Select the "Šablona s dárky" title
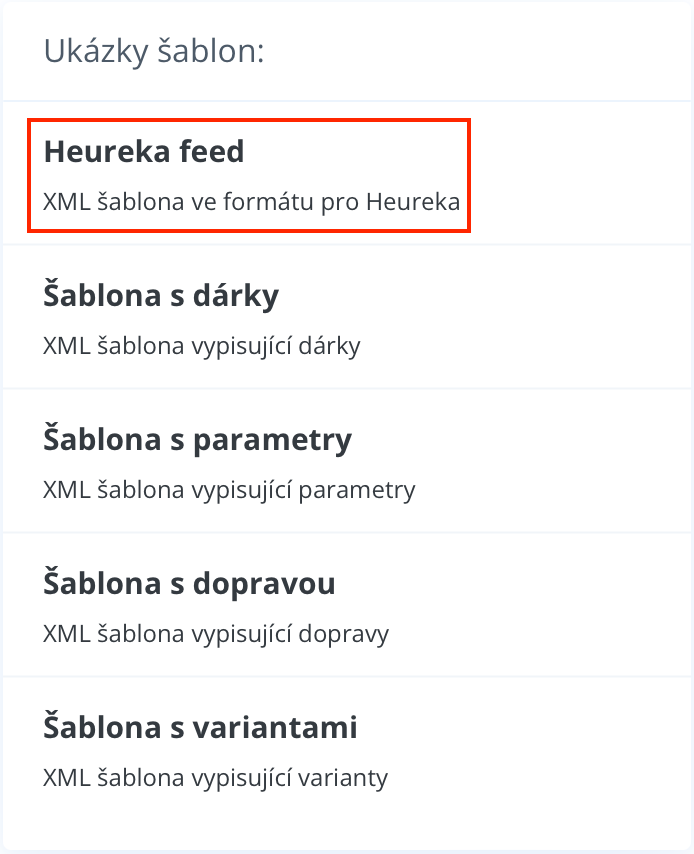The height and width of the screenshot is (854, 694). tap(161, 296)
